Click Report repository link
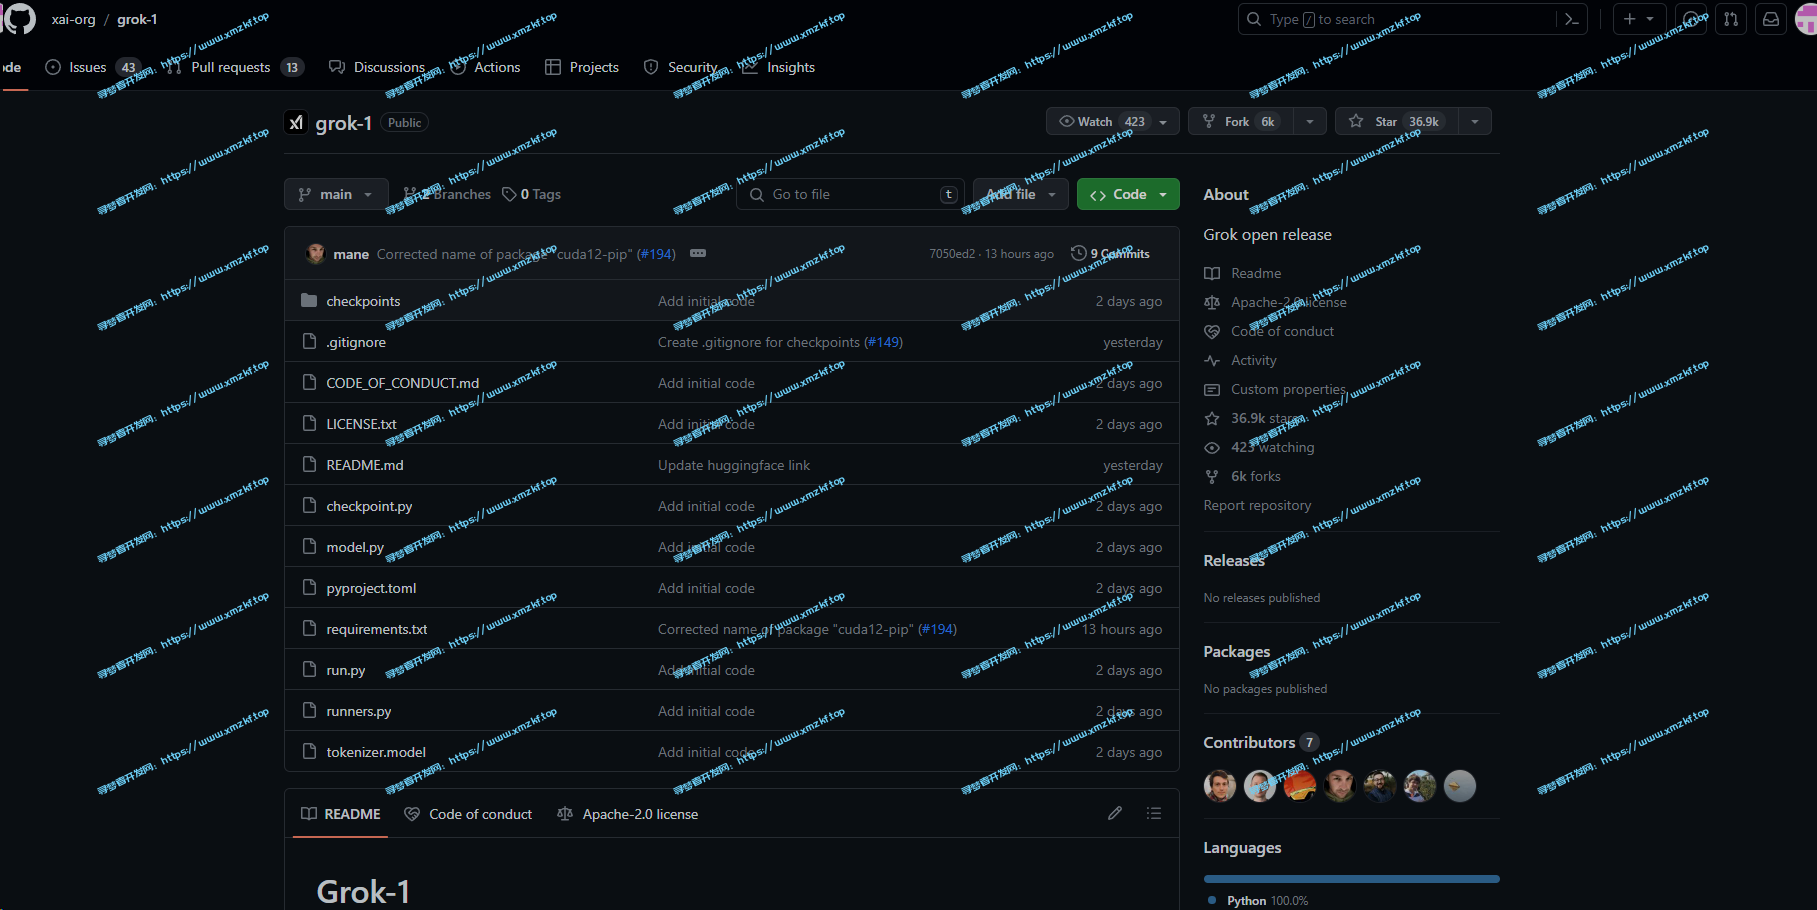This screenshot has height=910, width=1817. (1257, 505)
